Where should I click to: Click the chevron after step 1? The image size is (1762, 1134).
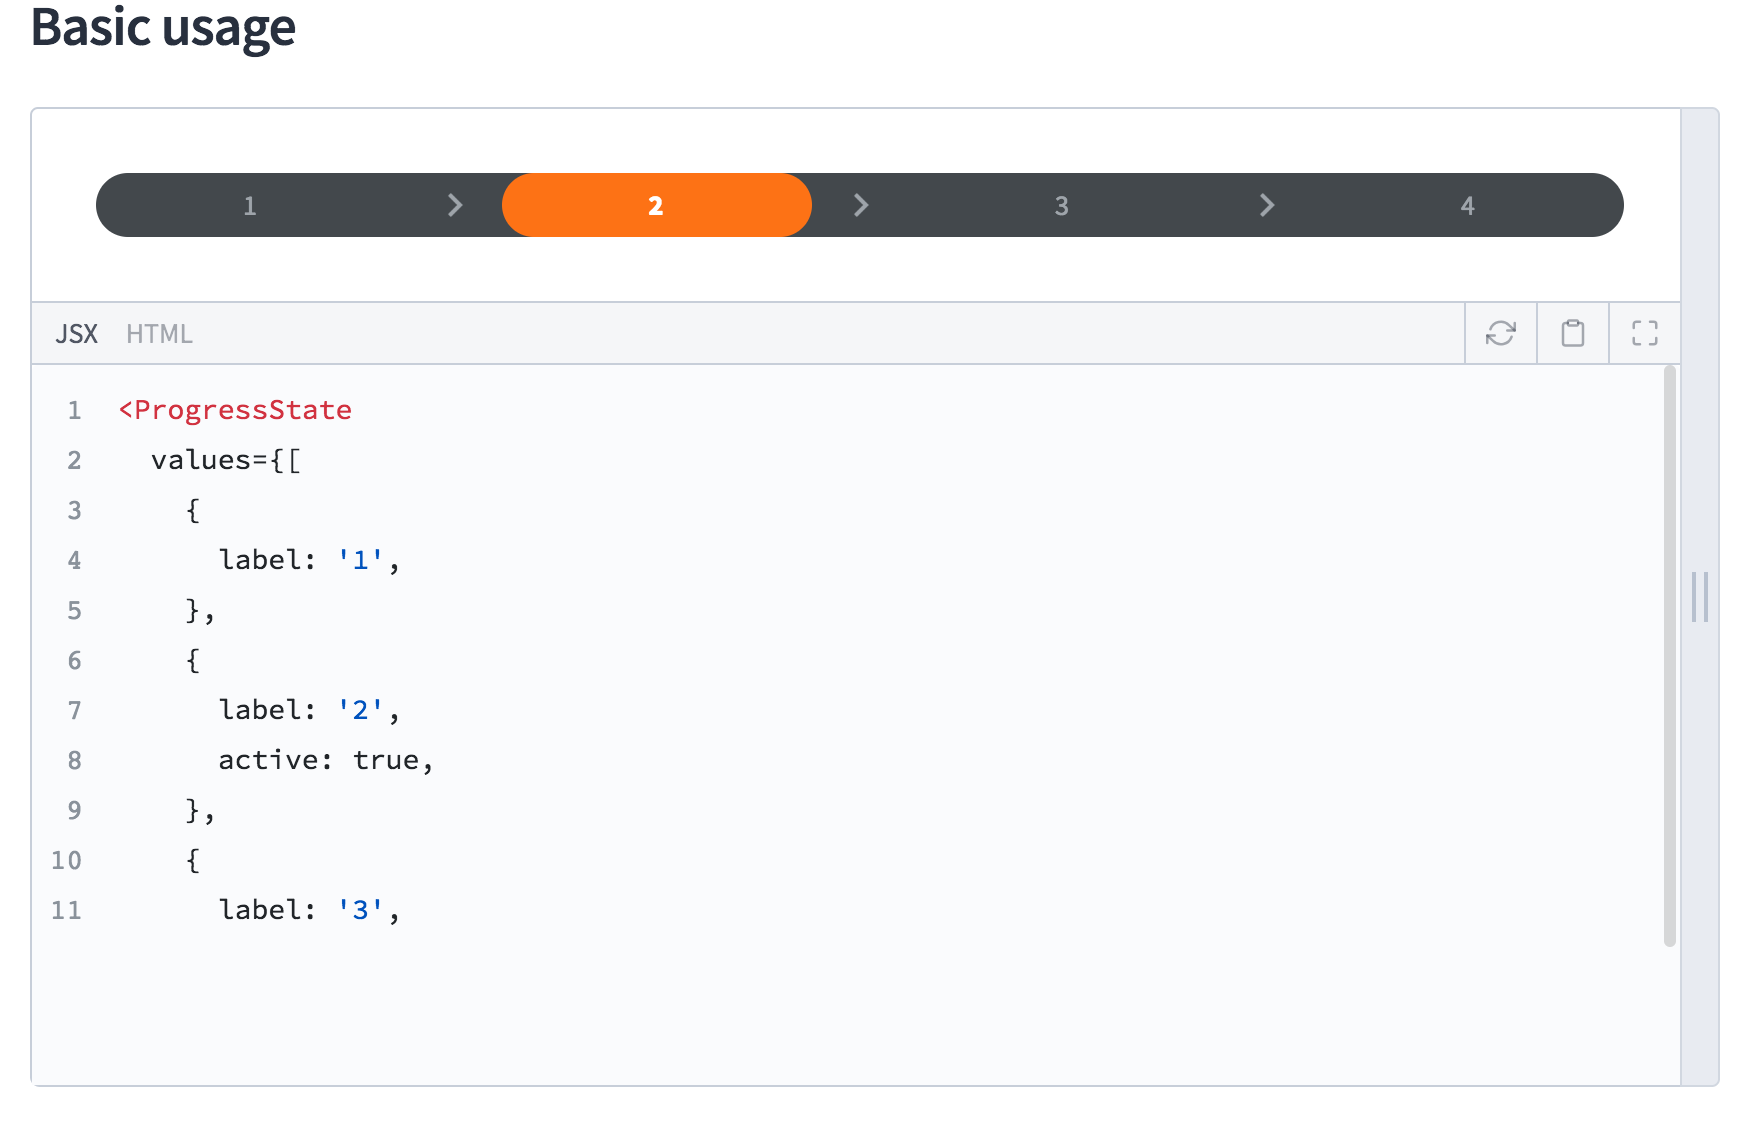[455, 205]
